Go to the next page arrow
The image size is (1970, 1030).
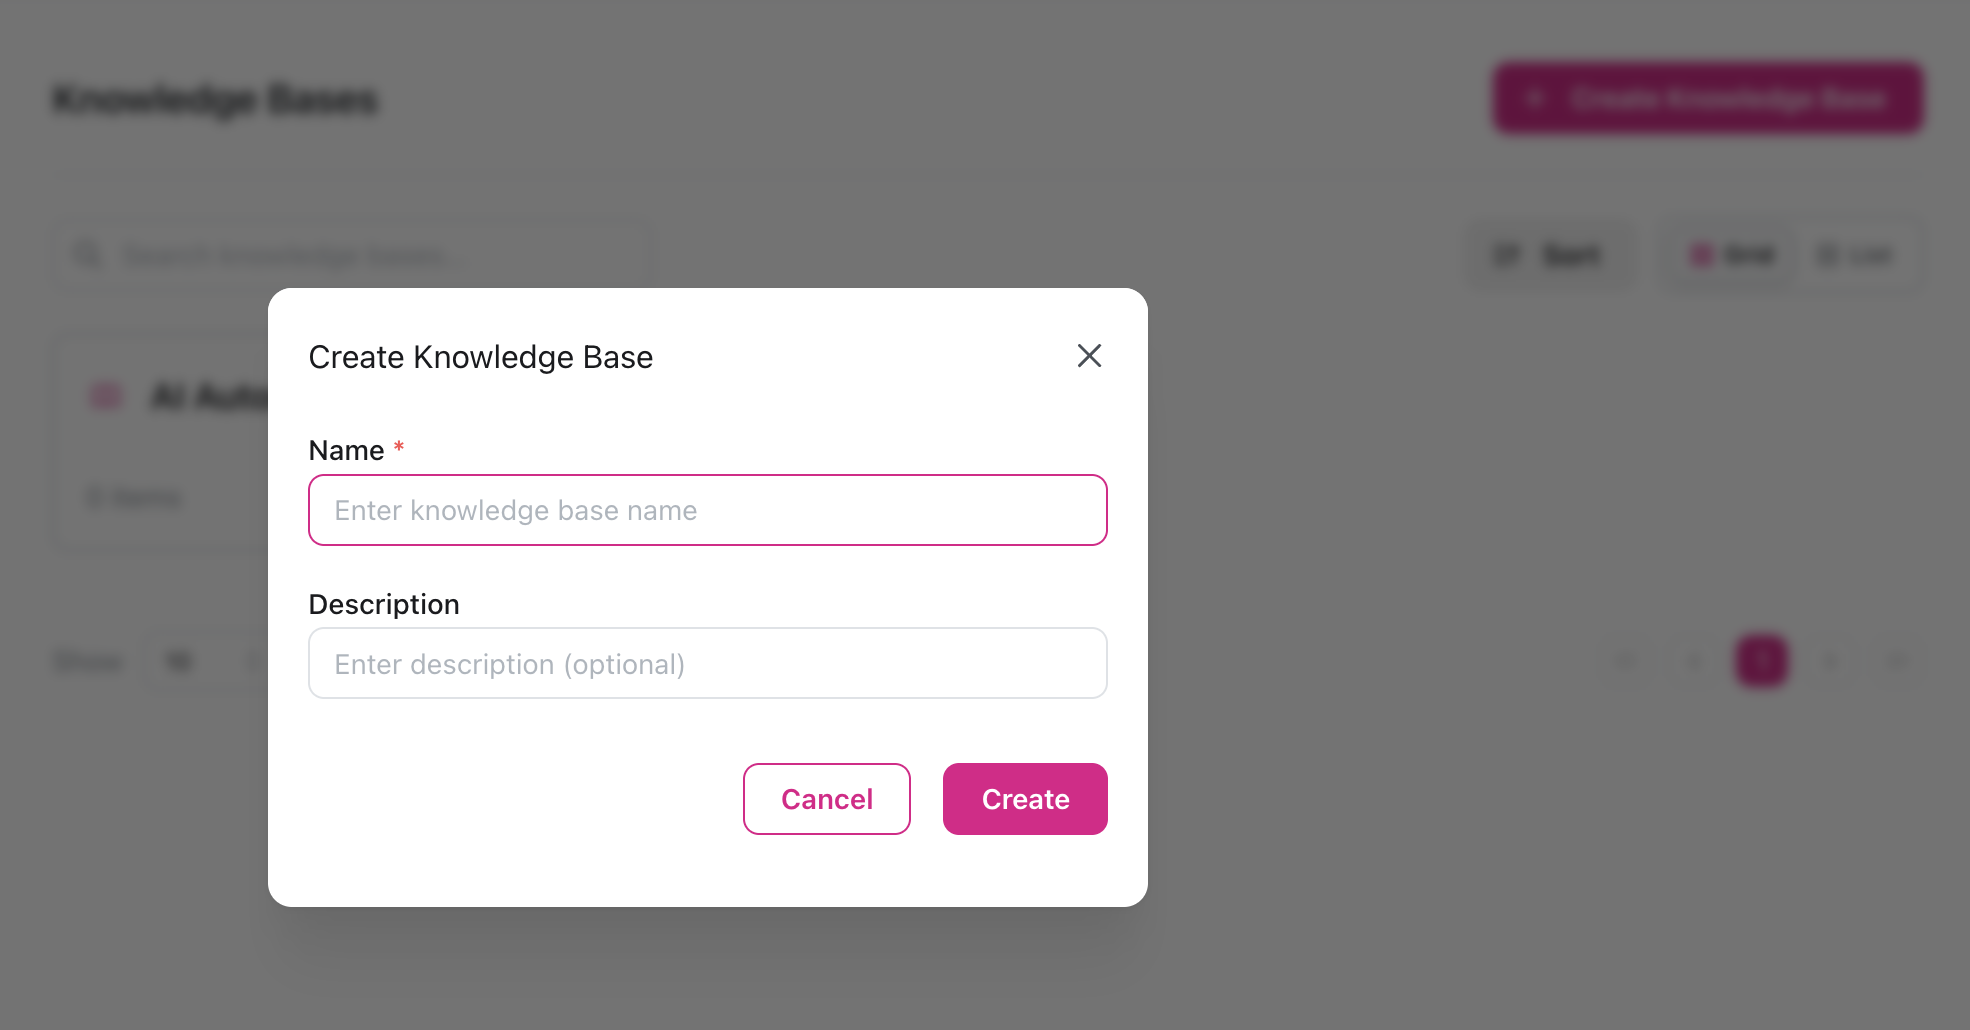(x=1830, y=661)
